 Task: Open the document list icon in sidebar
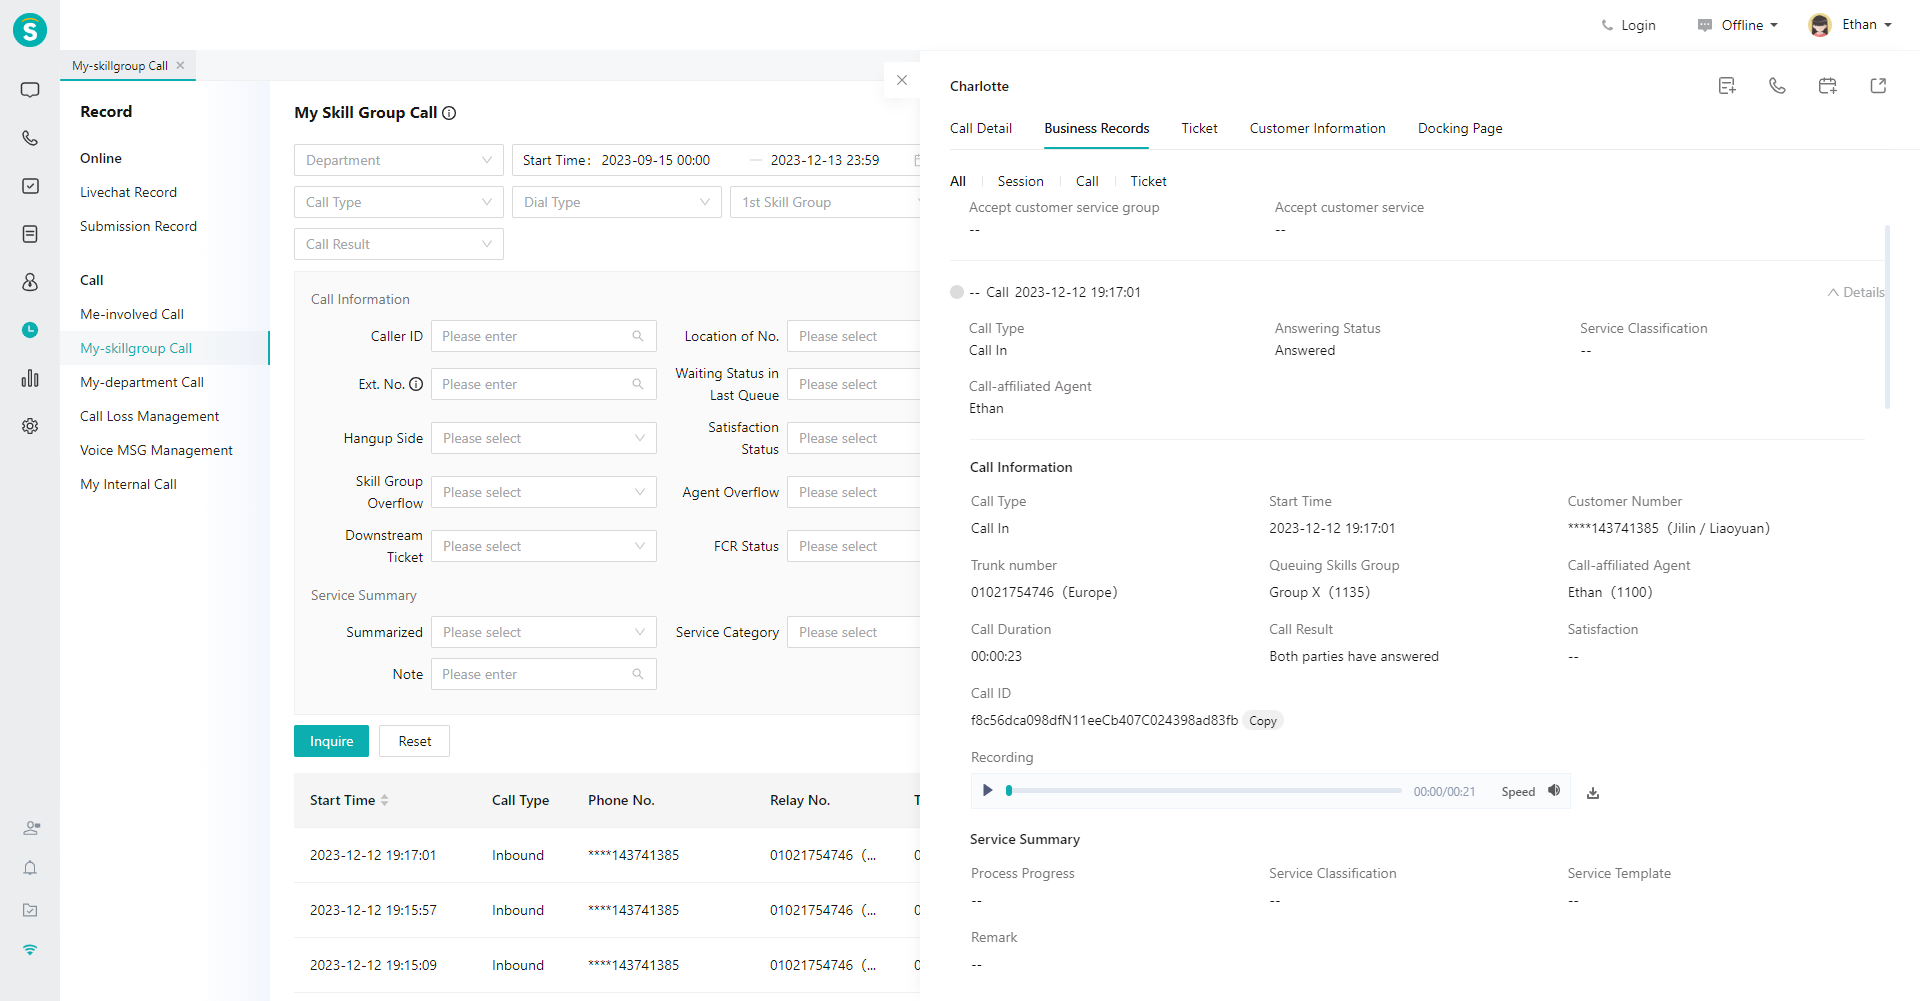click(30, 234)
